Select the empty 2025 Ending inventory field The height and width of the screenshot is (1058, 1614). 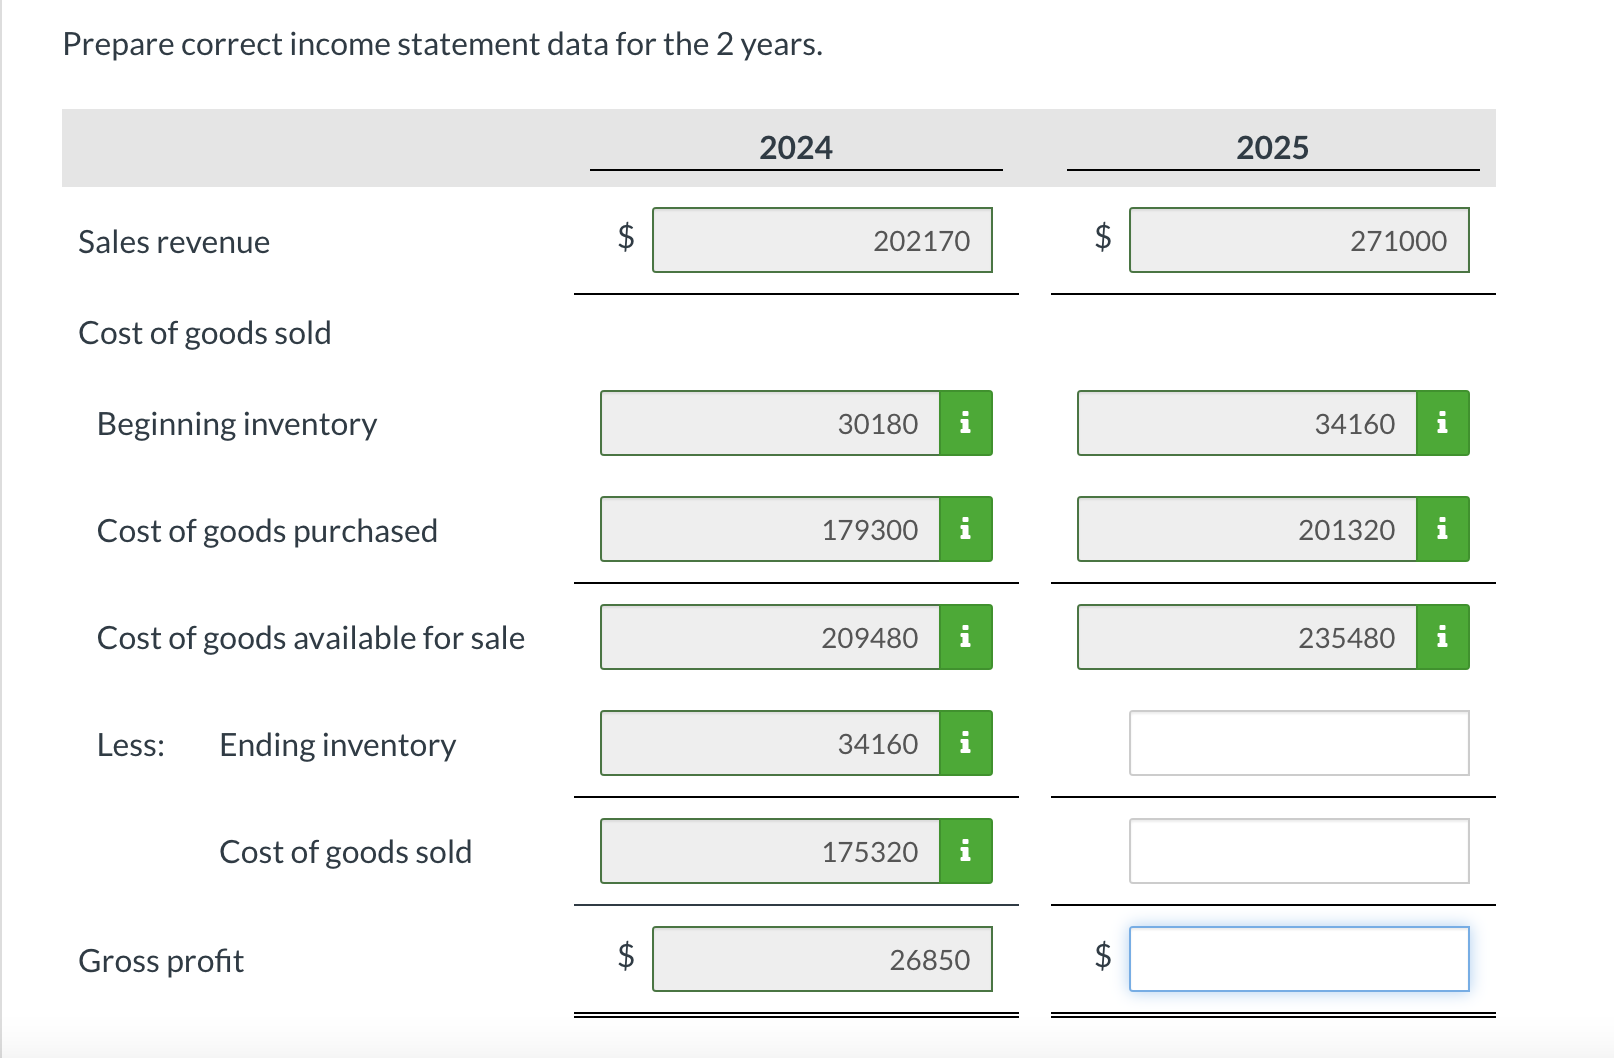pos(1298,743)
